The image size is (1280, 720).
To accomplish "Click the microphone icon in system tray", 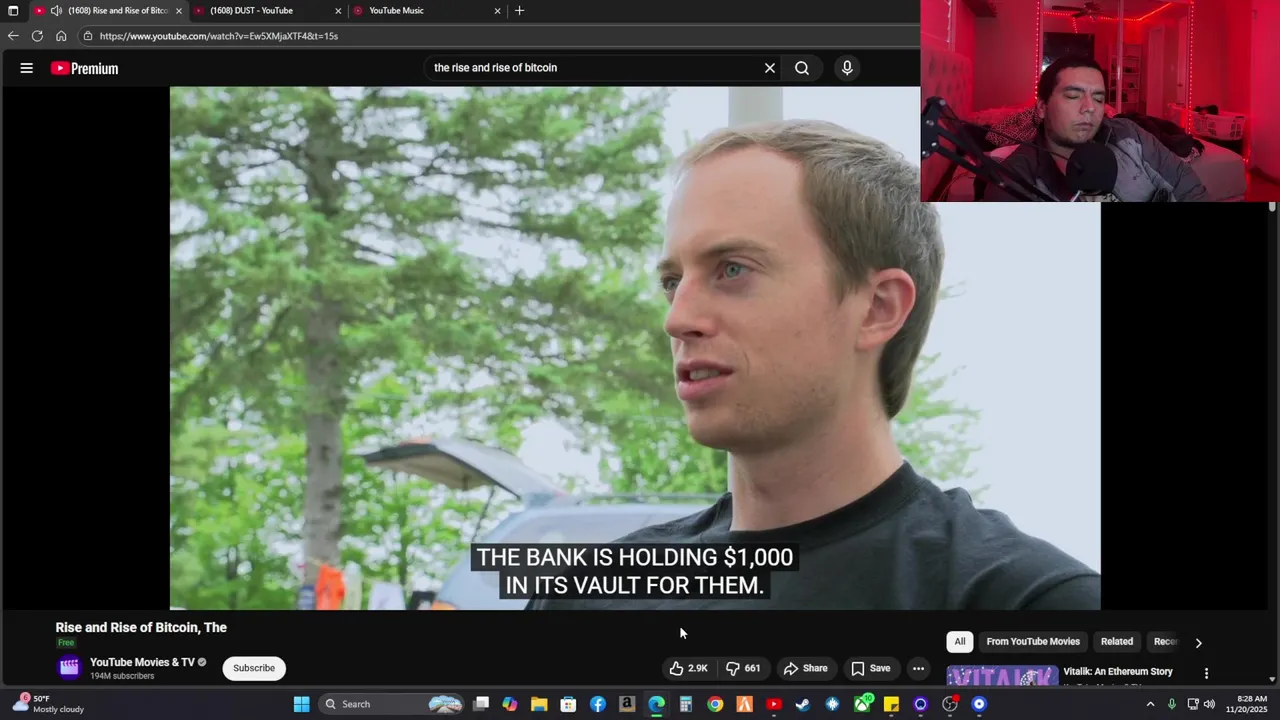I will click(1172, 704).
